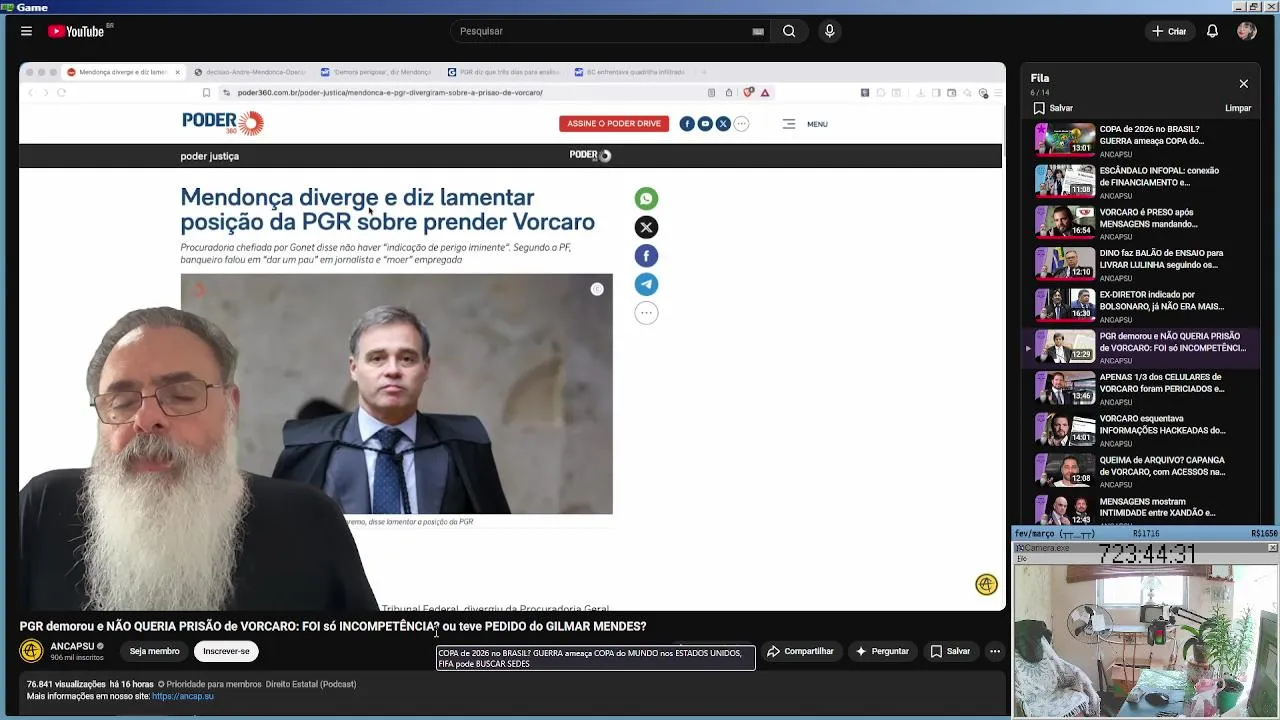1280x720 pixels.
Task: Click the 76.841 visualizações view count text
Action: (x=66, y=684)
